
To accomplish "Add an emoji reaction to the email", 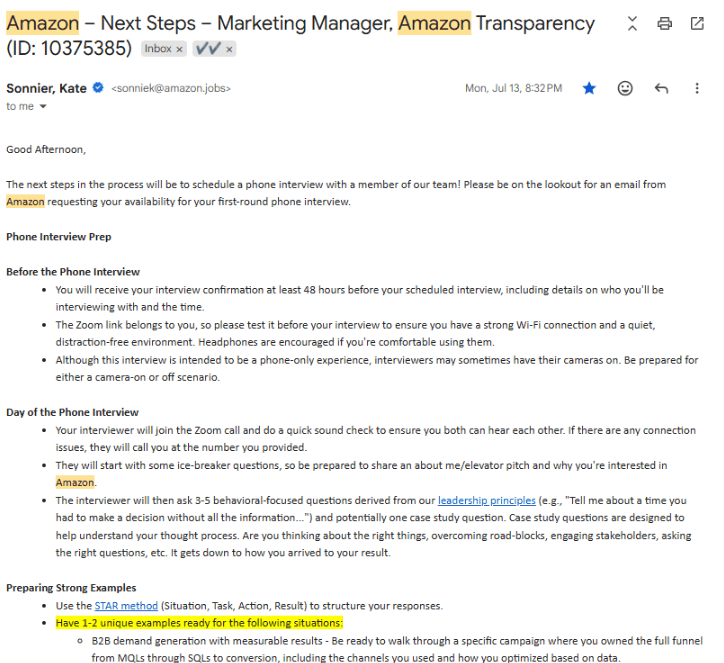I will [625, 88].
